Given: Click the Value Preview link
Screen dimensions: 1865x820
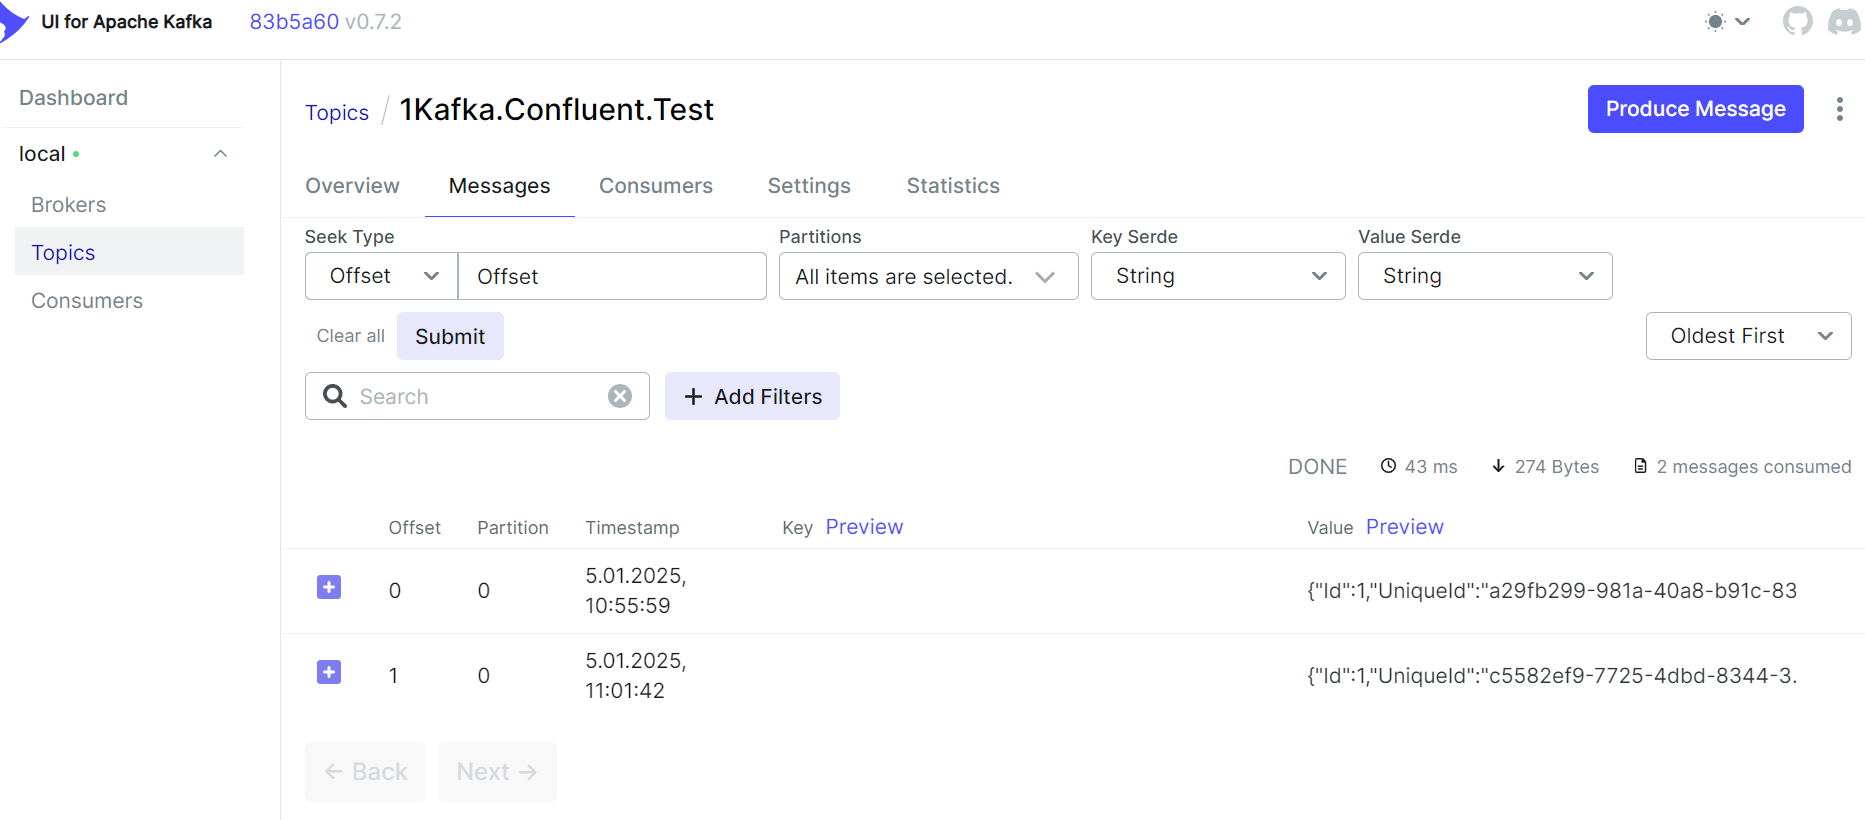Looking at the screenshot, I should coord(1404,527).
